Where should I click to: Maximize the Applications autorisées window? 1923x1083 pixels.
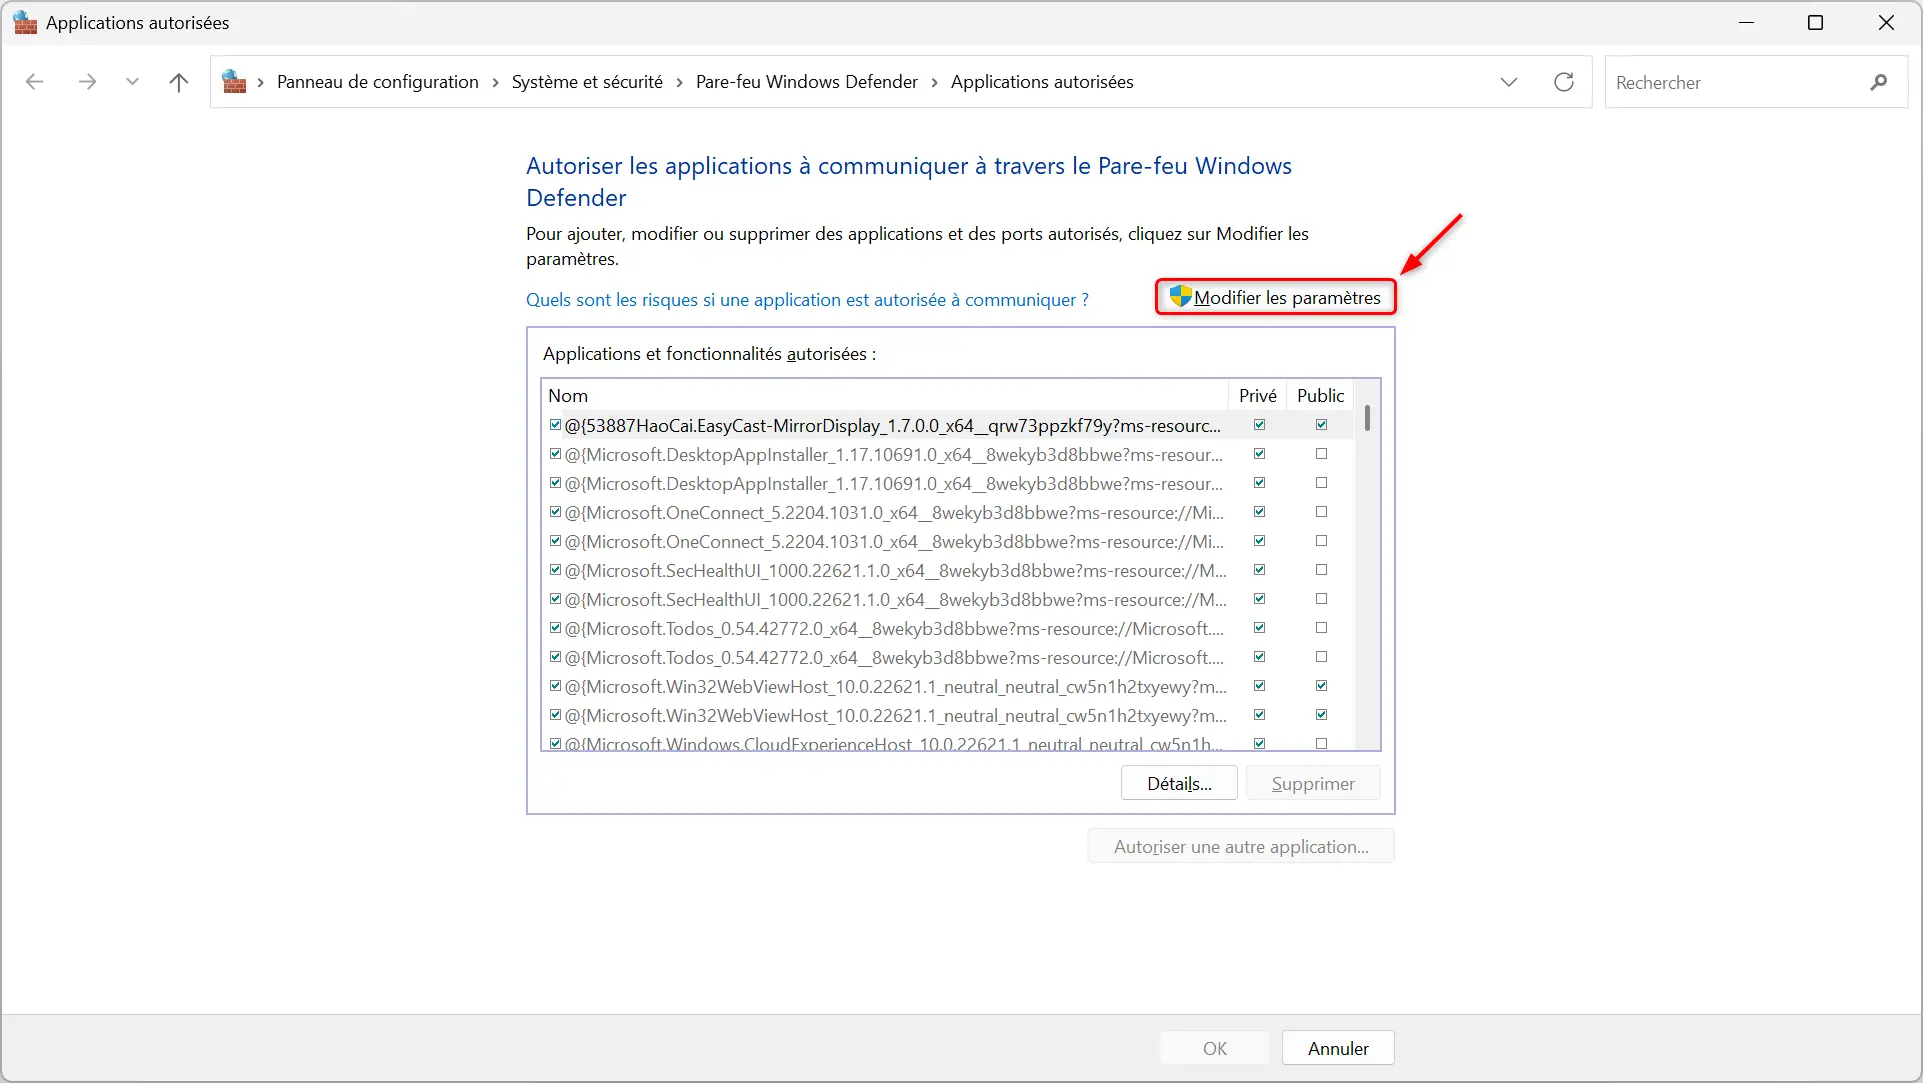point(1816,22)
